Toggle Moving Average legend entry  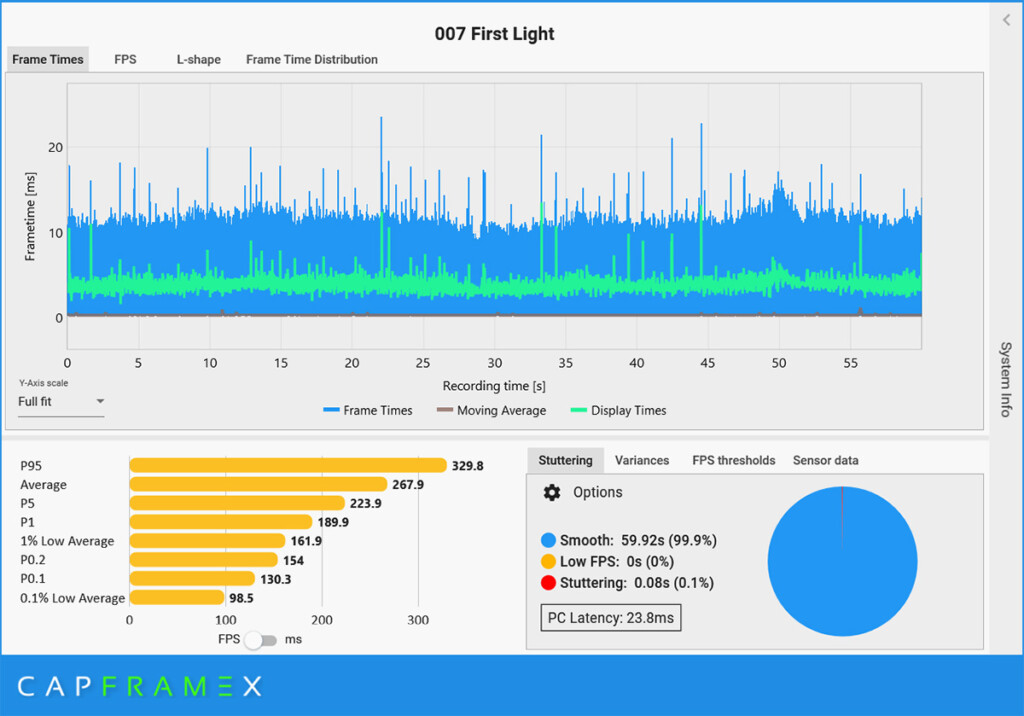492,410
